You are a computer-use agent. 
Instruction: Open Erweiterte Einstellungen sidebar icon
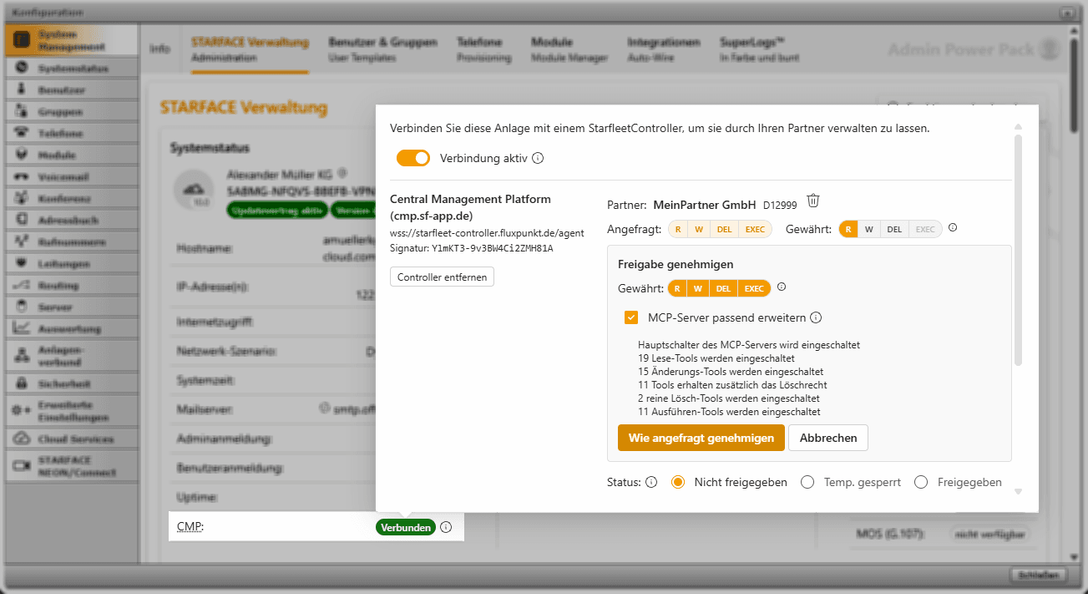tap(22, 410)
